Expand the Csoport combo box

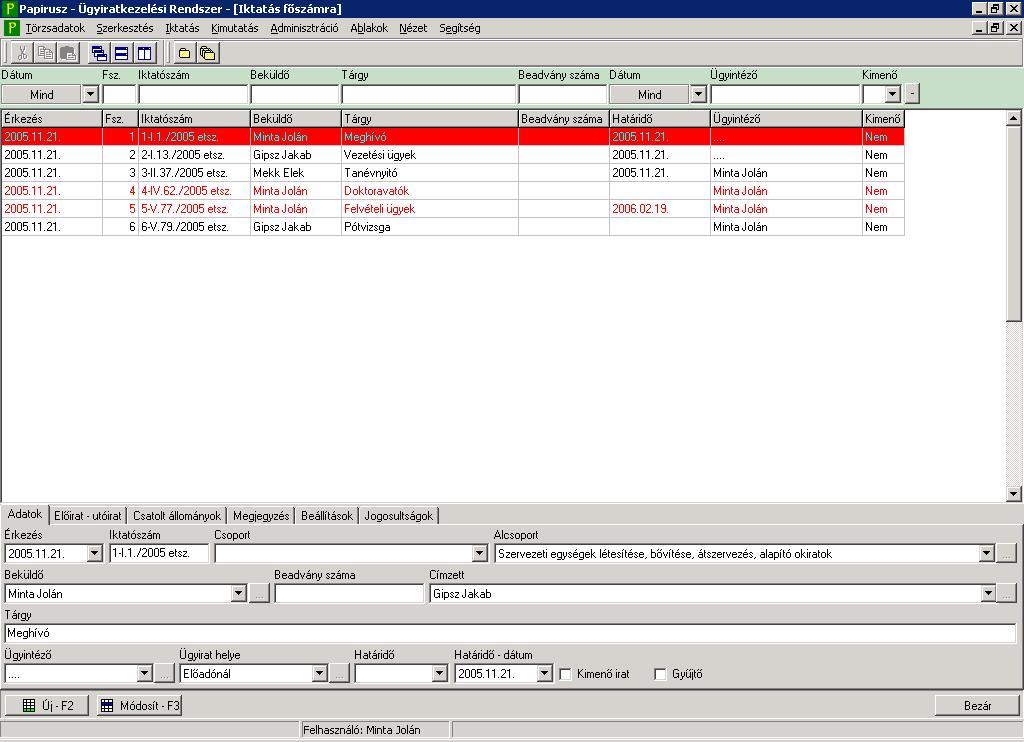coord(480,554)
